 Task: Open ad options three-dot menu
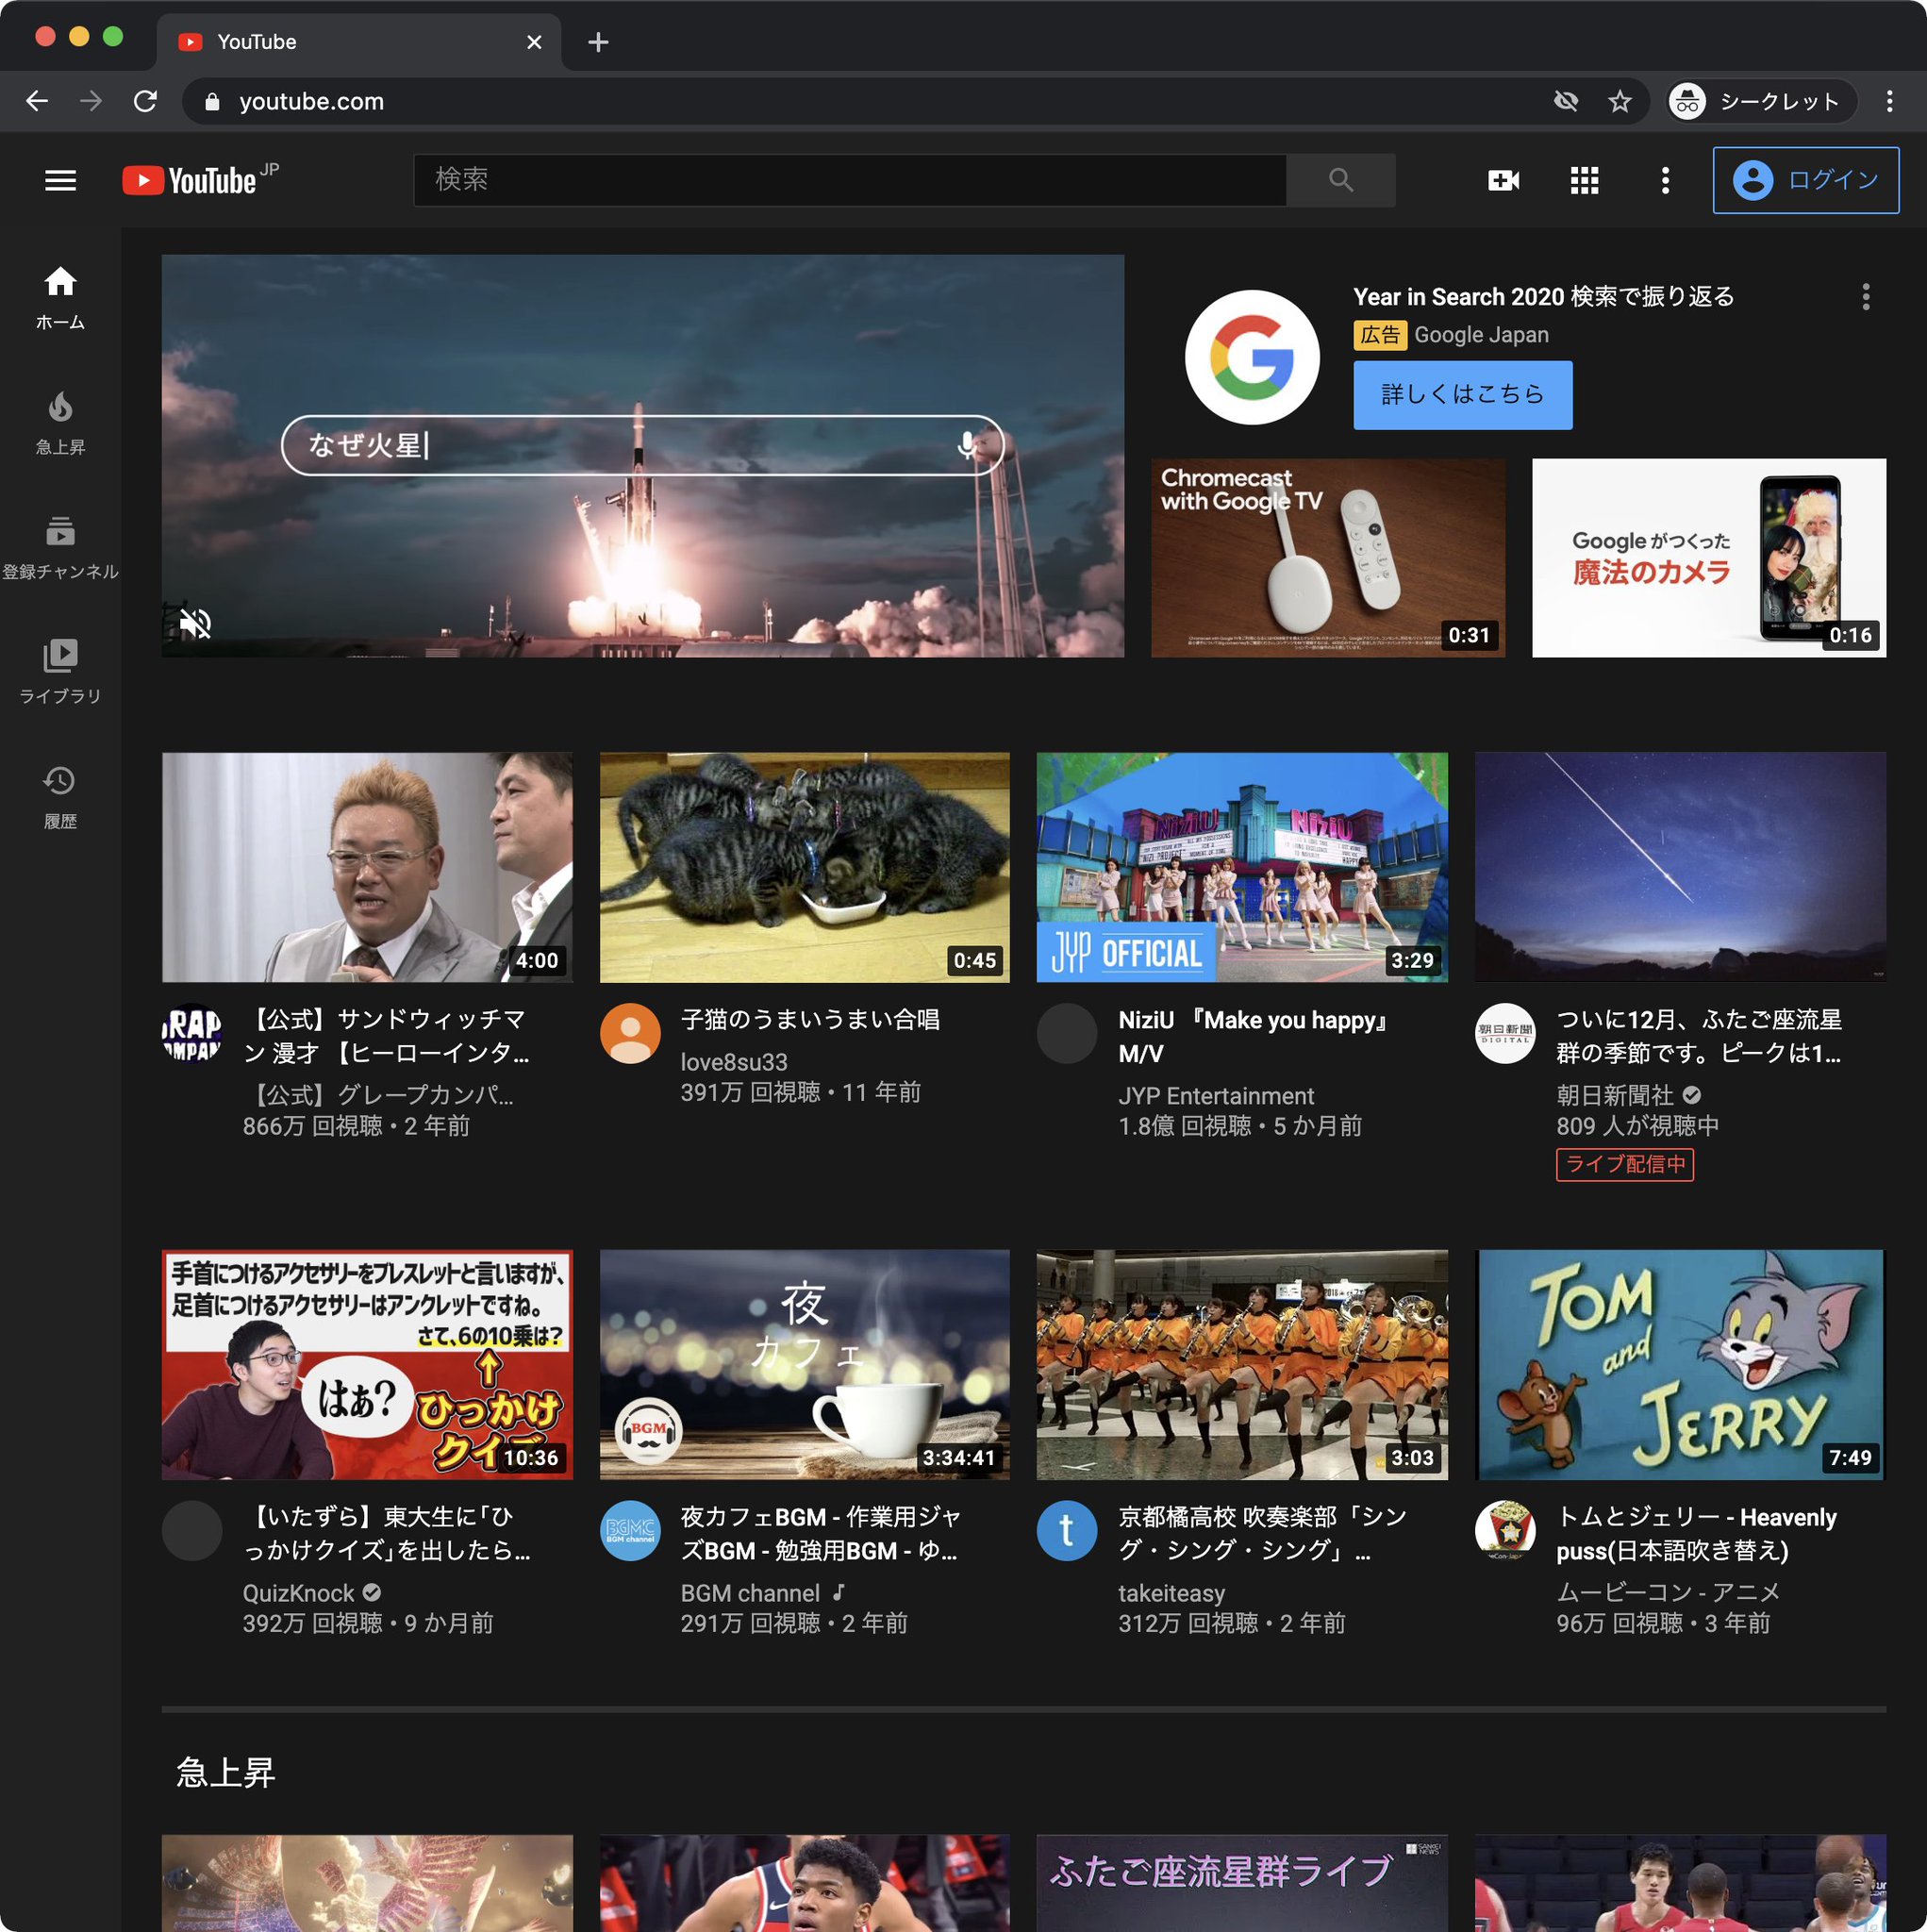click(x=1865, y=297)
